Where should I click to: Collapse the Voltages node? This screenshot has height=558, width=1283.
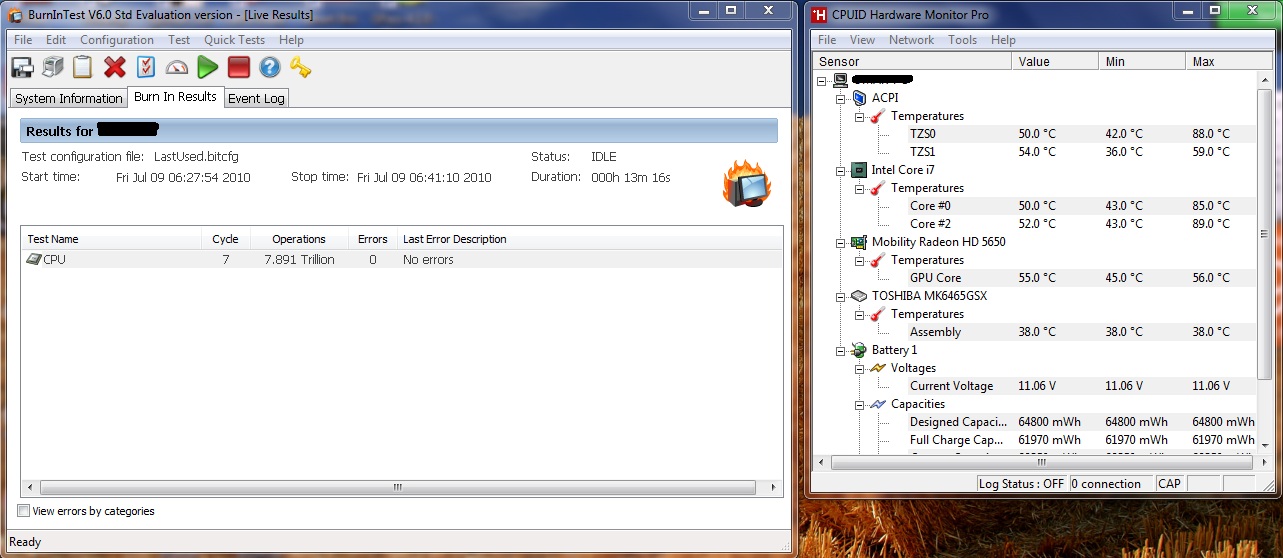coord(859,368)
